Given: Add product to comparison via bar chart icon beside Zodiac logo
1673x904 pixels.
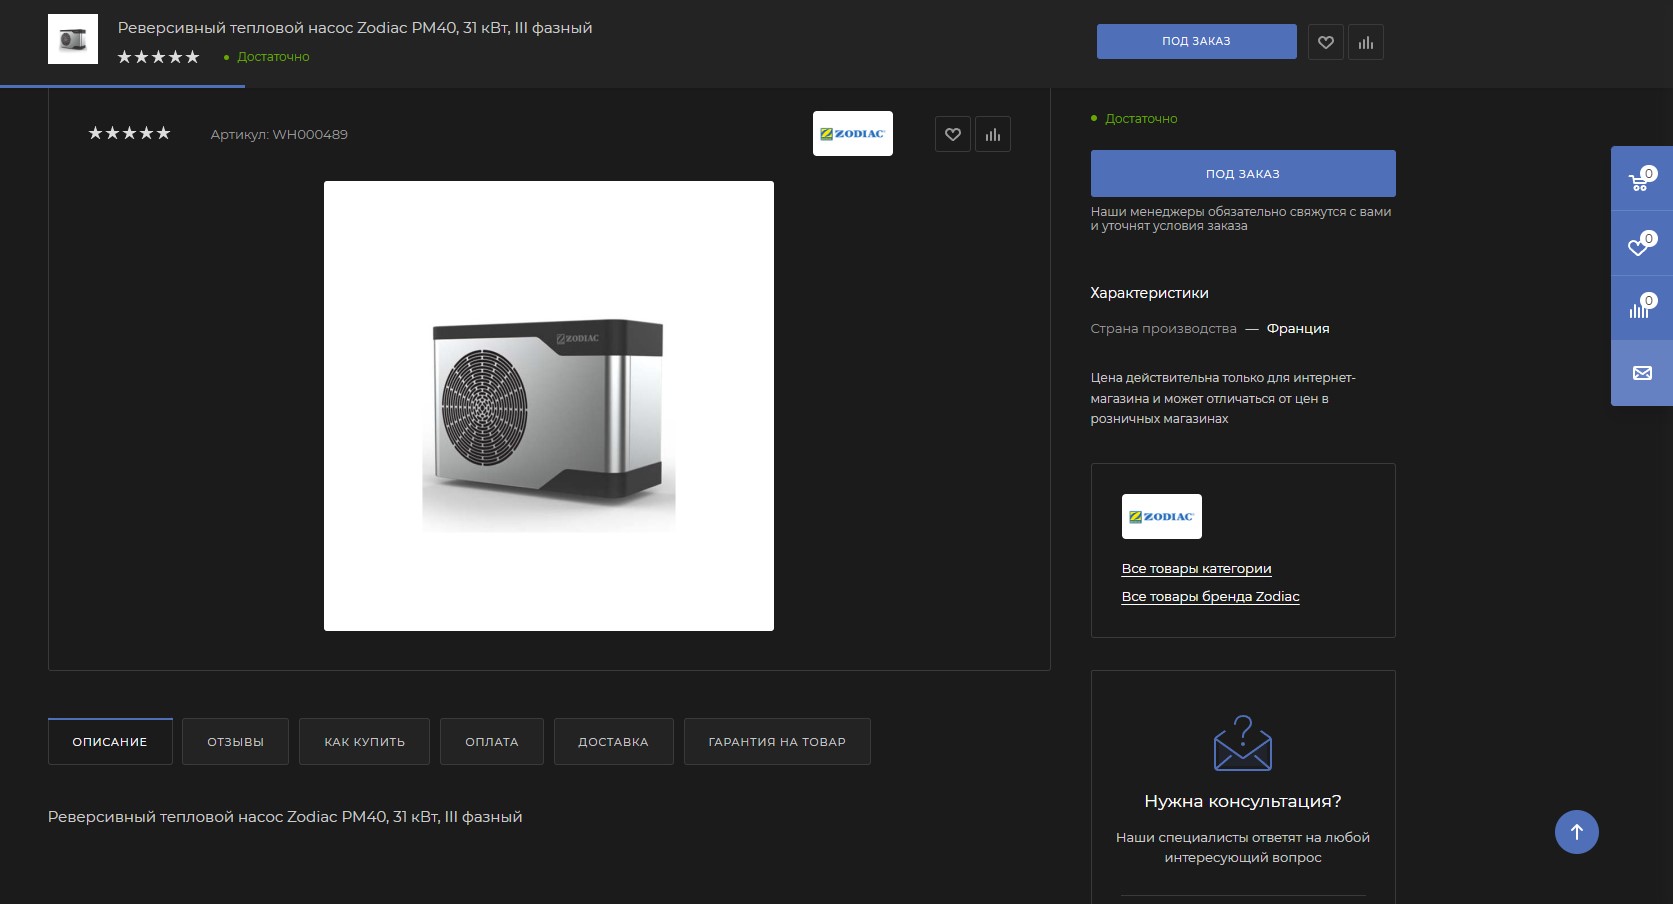Looking at the screenshot, I should [x=993, y=134].
